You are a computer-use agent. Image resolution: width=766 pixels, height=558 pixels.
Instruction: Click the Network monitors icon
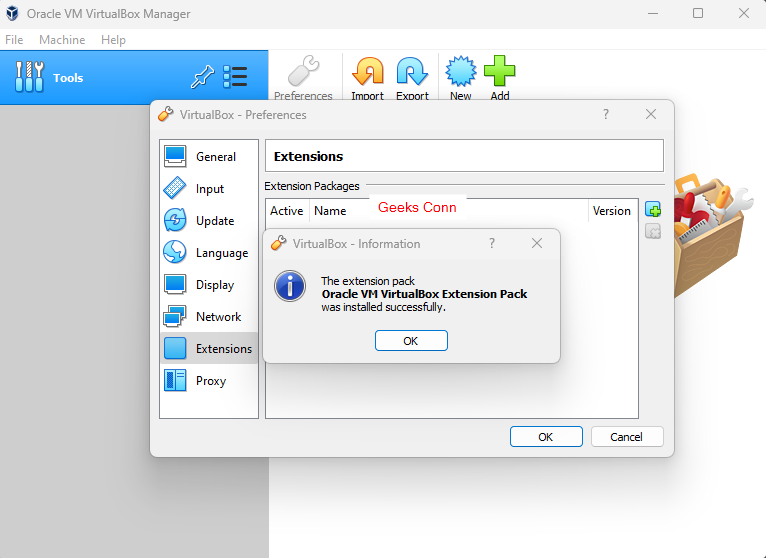[175, 316]
